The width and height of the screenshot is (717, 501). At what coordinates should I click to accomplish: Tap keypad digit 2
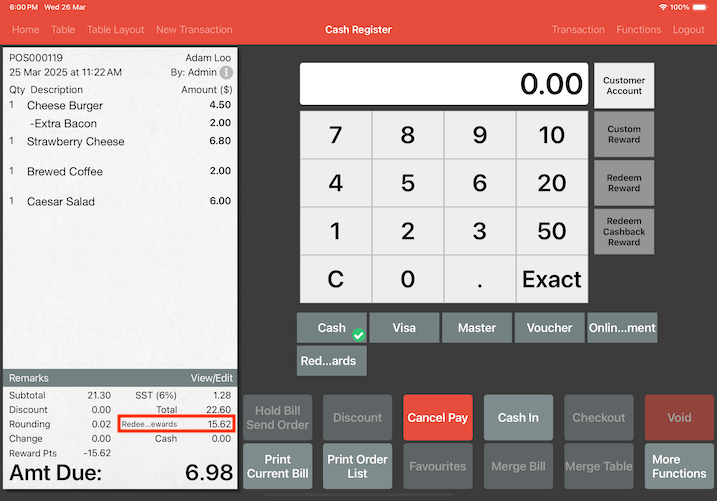tap(408, 231)
